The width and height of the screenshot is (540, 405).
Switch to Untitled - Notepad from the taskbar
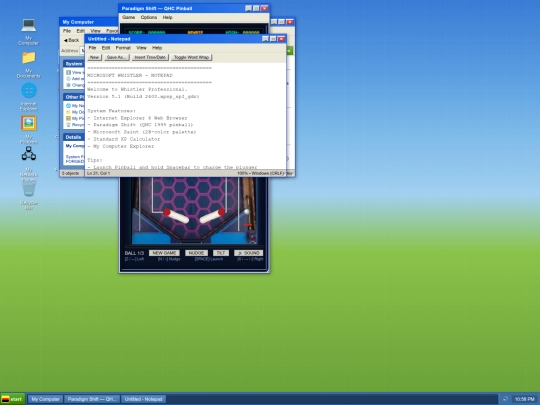pos(143,399)
